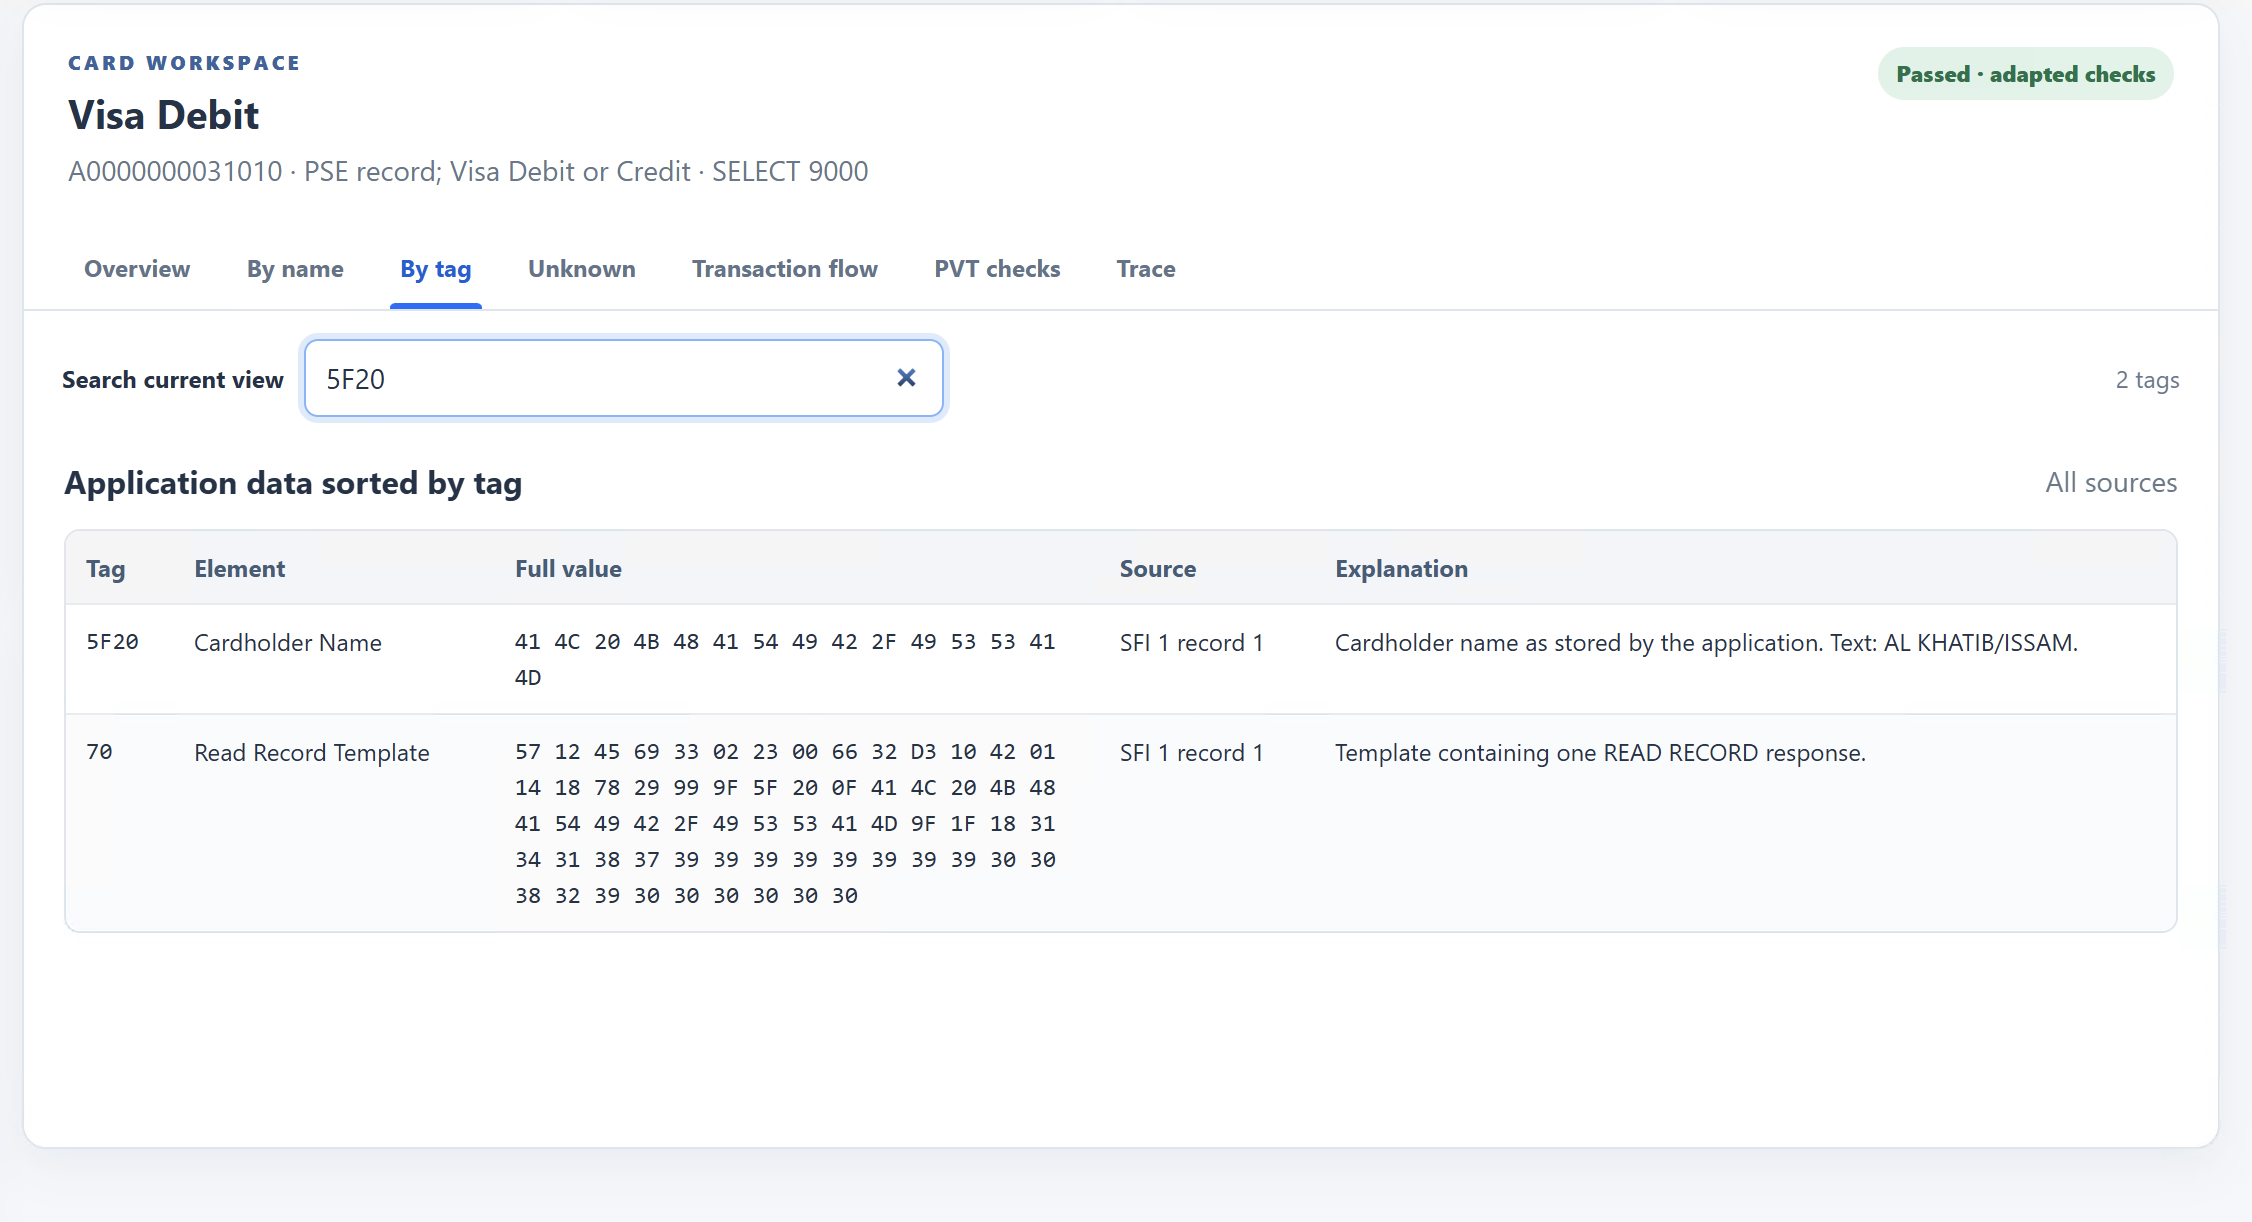This screenshot has width=2252, height=1222.
Task: Select the 5F20 tag cell
Action: click(112, 642)
